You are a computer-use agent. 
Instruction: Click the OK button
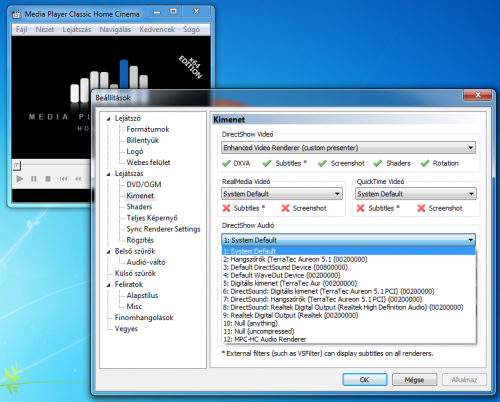click(365, 380)
